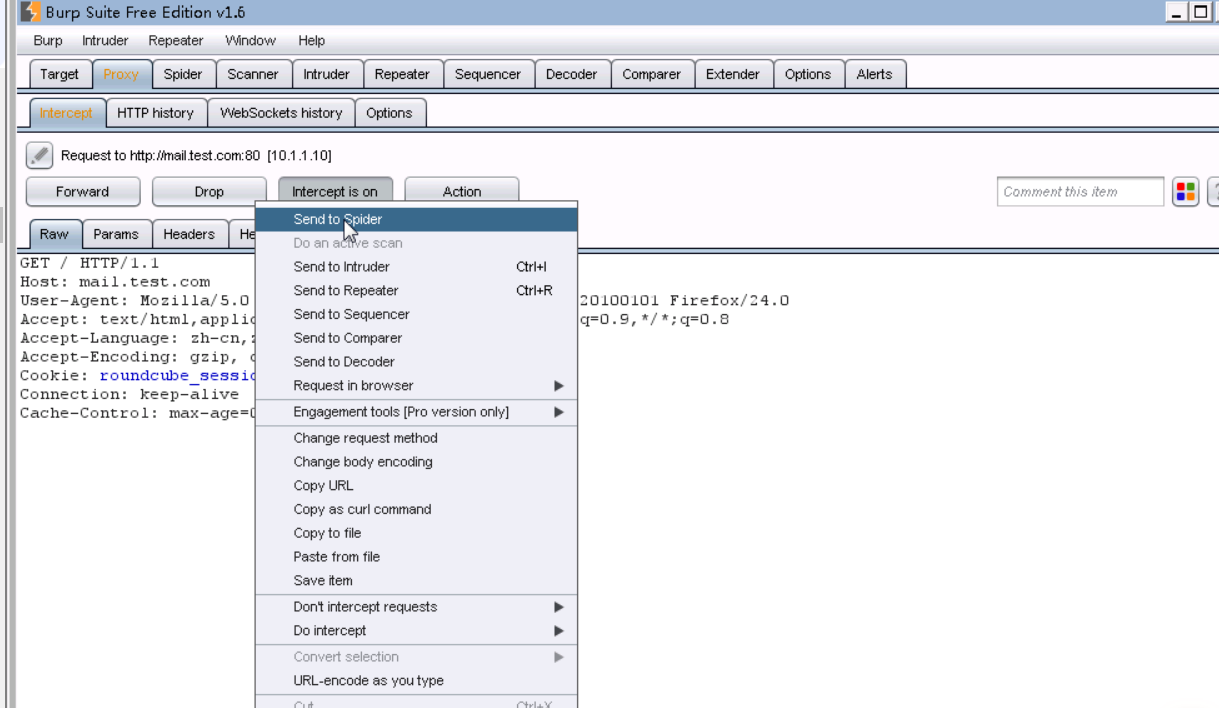The height and width of the screenshot is (708, 1219).
Task: Switch to the Headers view tab
Action: coord(189,234)
